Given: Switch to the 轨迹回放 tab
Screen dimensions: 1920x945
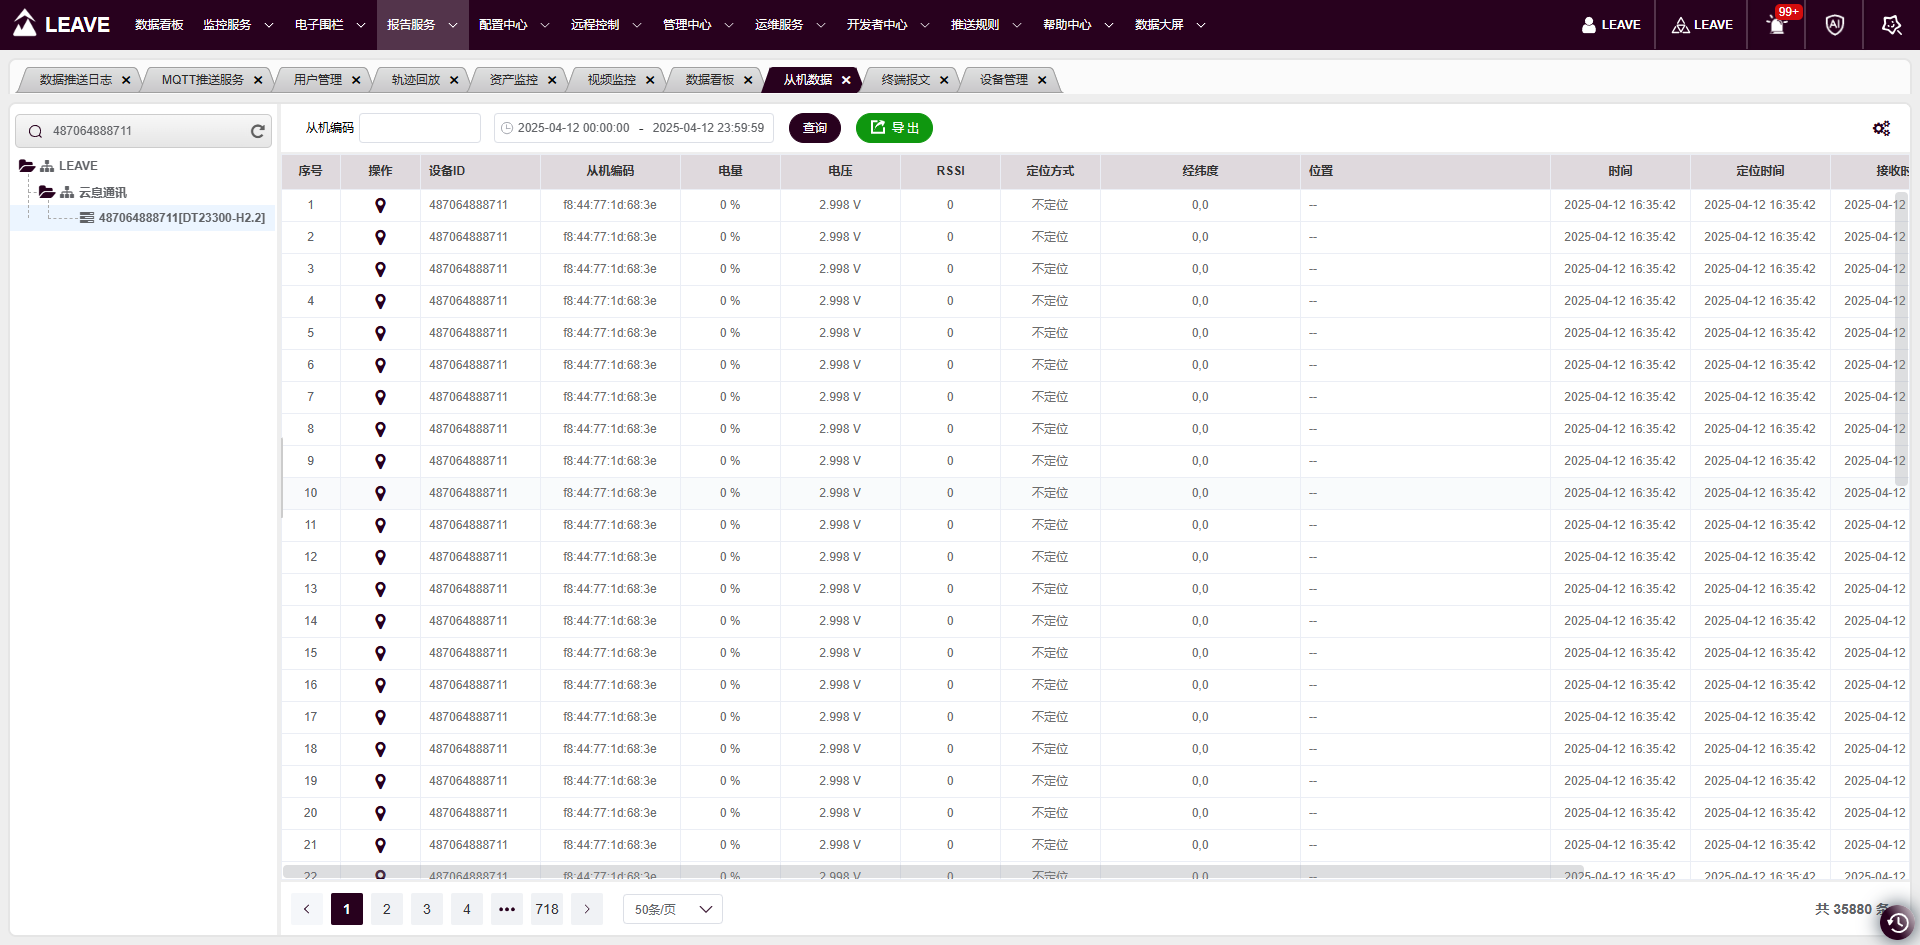Looking at the screenshot, I should coord(415,80).
